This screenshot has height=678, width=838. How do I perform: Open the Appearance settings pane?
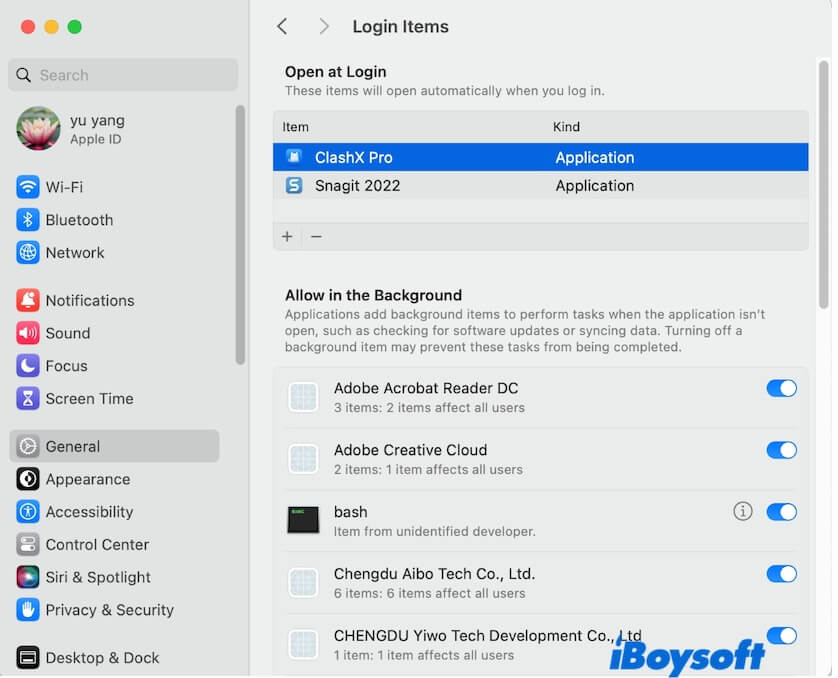87,479
